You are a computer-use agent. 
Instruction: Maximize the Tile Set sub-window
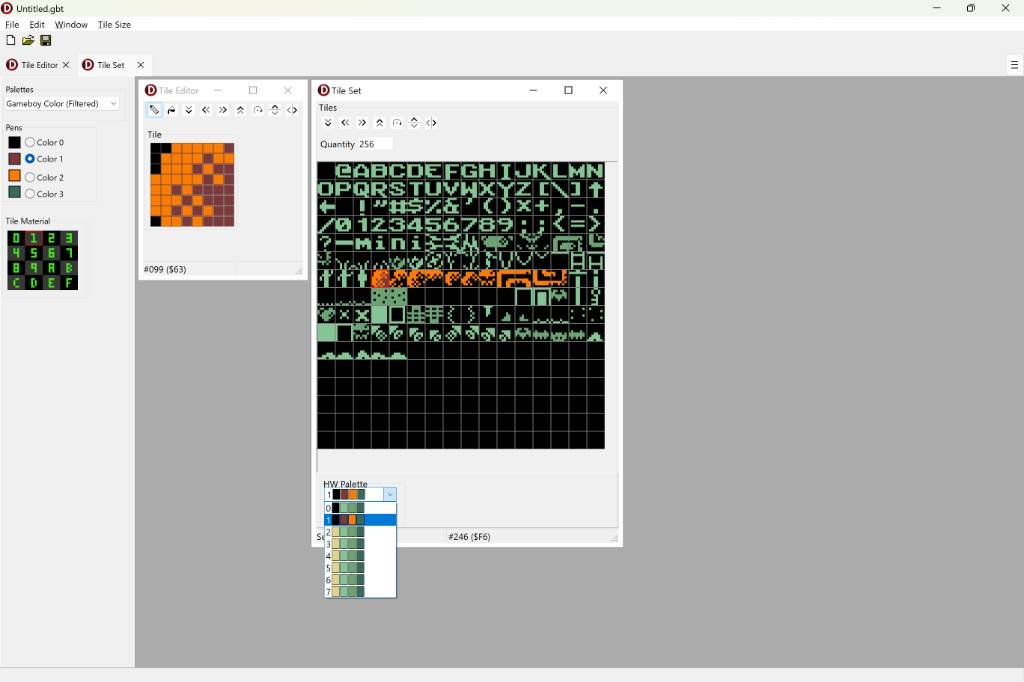(x=568, y=90)
